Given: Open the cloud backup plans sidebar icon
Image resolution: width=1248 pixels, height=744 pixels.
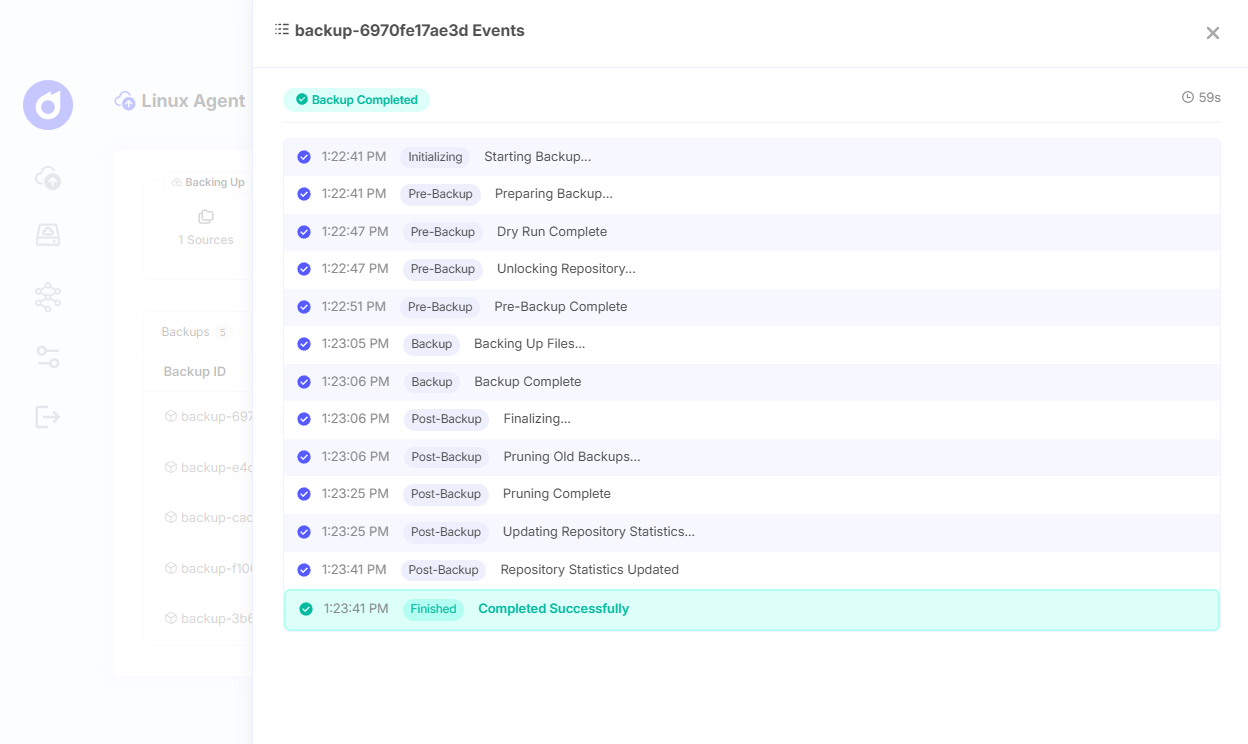Looking at the screenshot, I should coord(48,179).
